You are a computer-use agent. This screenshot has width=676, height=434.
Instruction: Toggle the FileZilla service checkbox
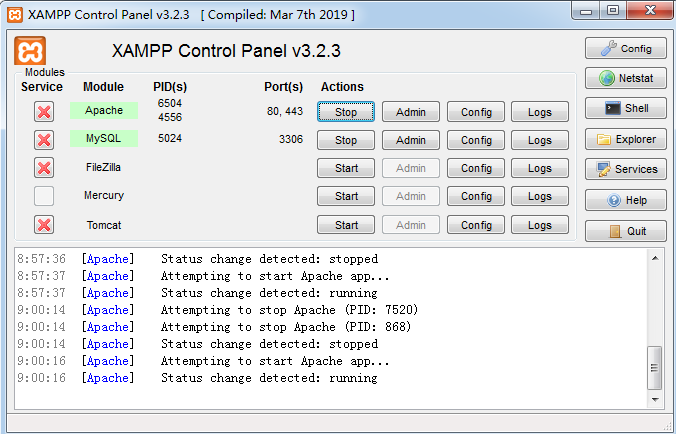pos(44,168)
